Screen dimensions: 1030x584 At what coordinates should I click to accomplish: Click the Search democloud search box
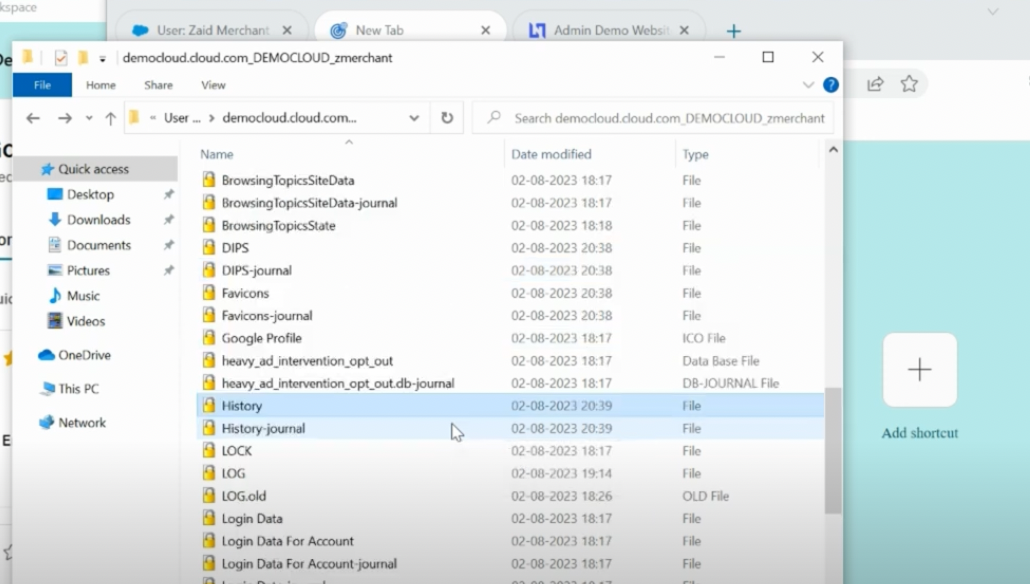[660, 118]
